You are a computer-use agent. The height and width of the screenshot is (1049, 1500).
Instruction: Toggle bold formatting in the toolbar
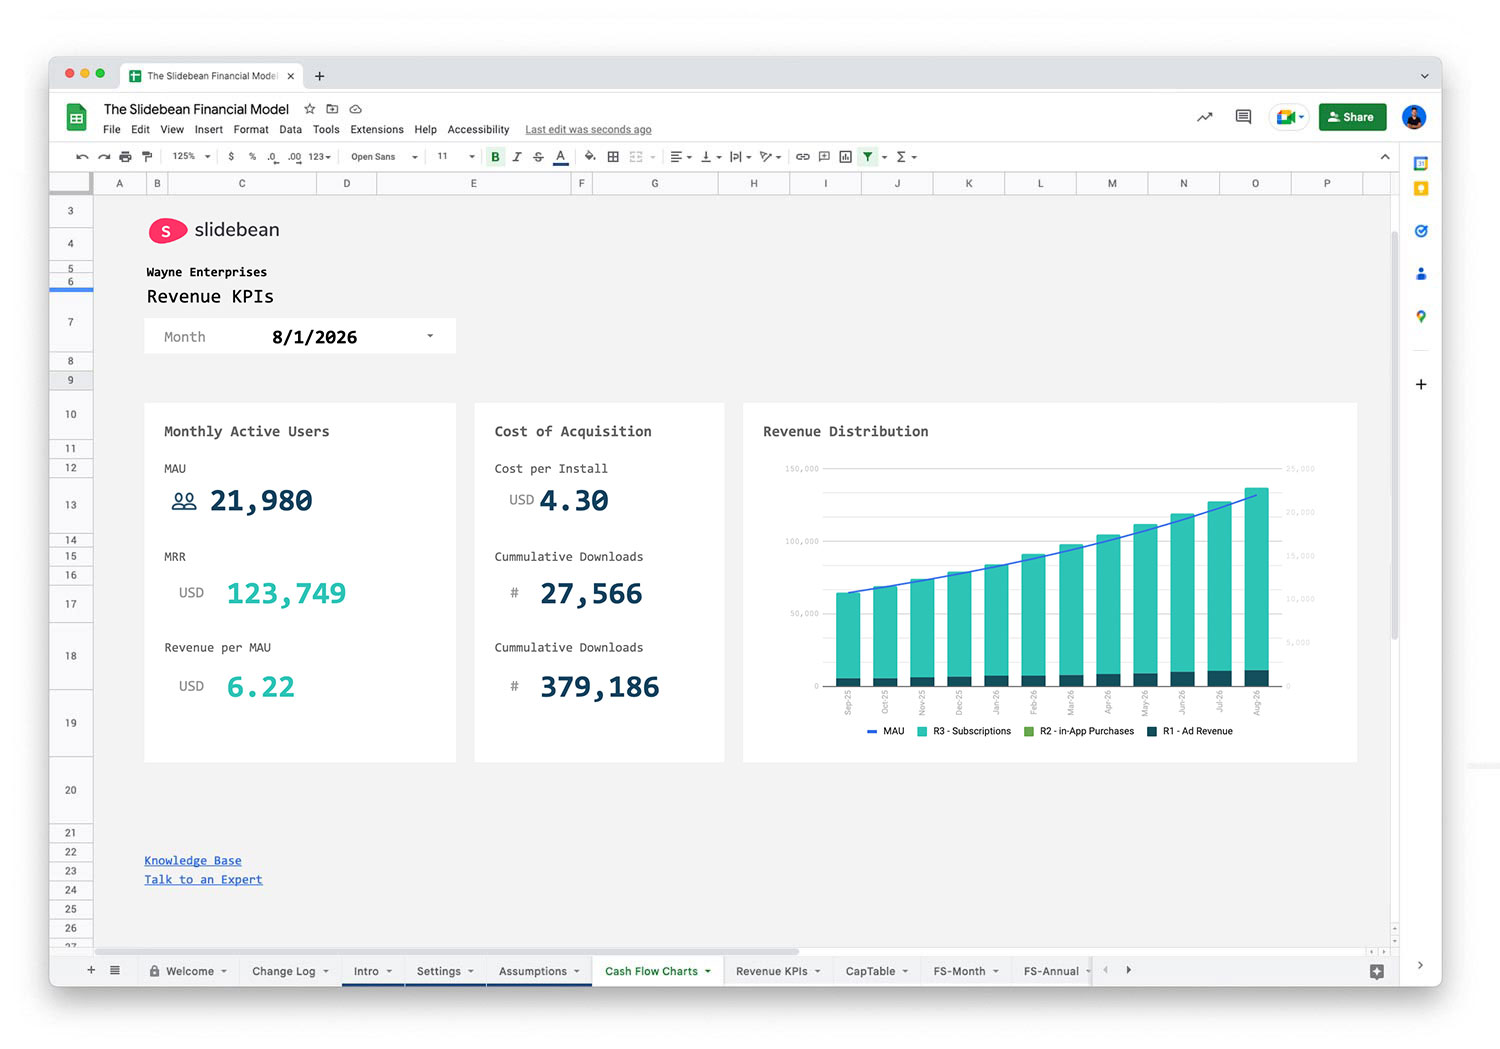(494, 157)
